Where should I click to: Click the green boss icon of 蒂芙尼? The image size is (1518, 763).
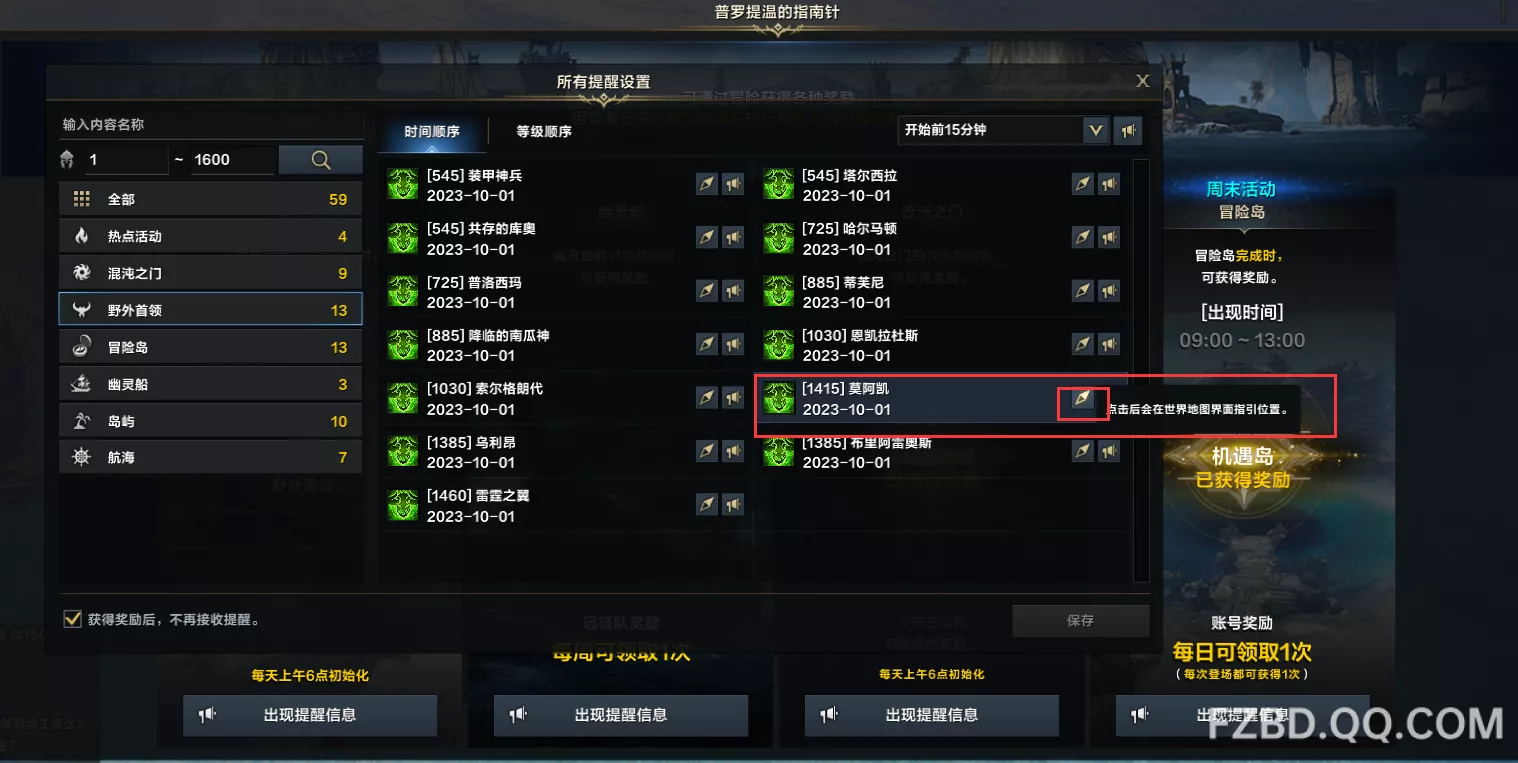pos(778,291)
